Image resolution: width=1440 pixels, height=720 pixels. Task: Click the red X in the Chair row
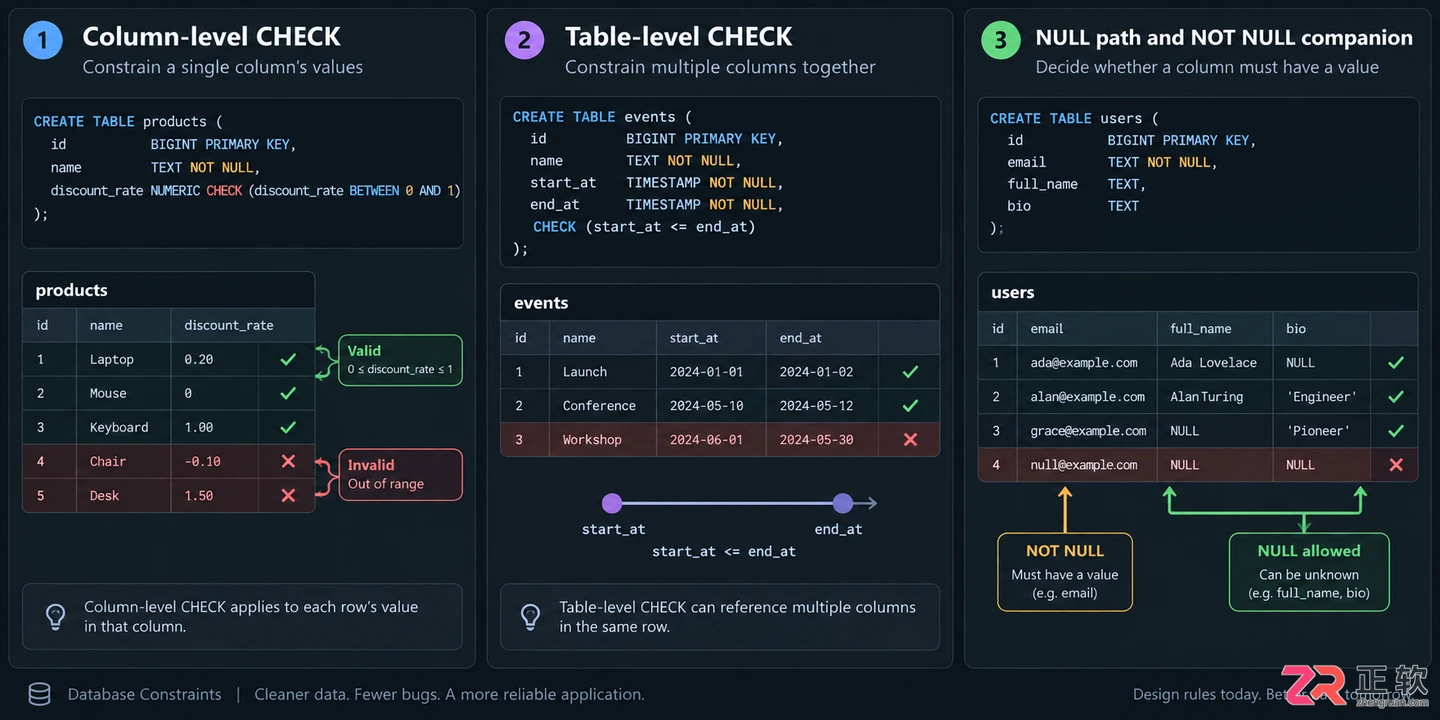point(288,461)
